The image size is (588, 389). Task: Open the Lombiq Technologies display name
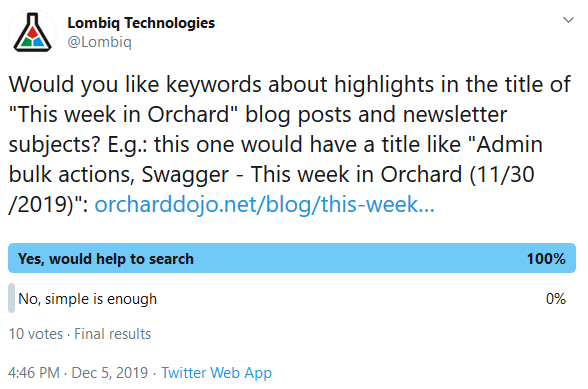click(141, 23)
